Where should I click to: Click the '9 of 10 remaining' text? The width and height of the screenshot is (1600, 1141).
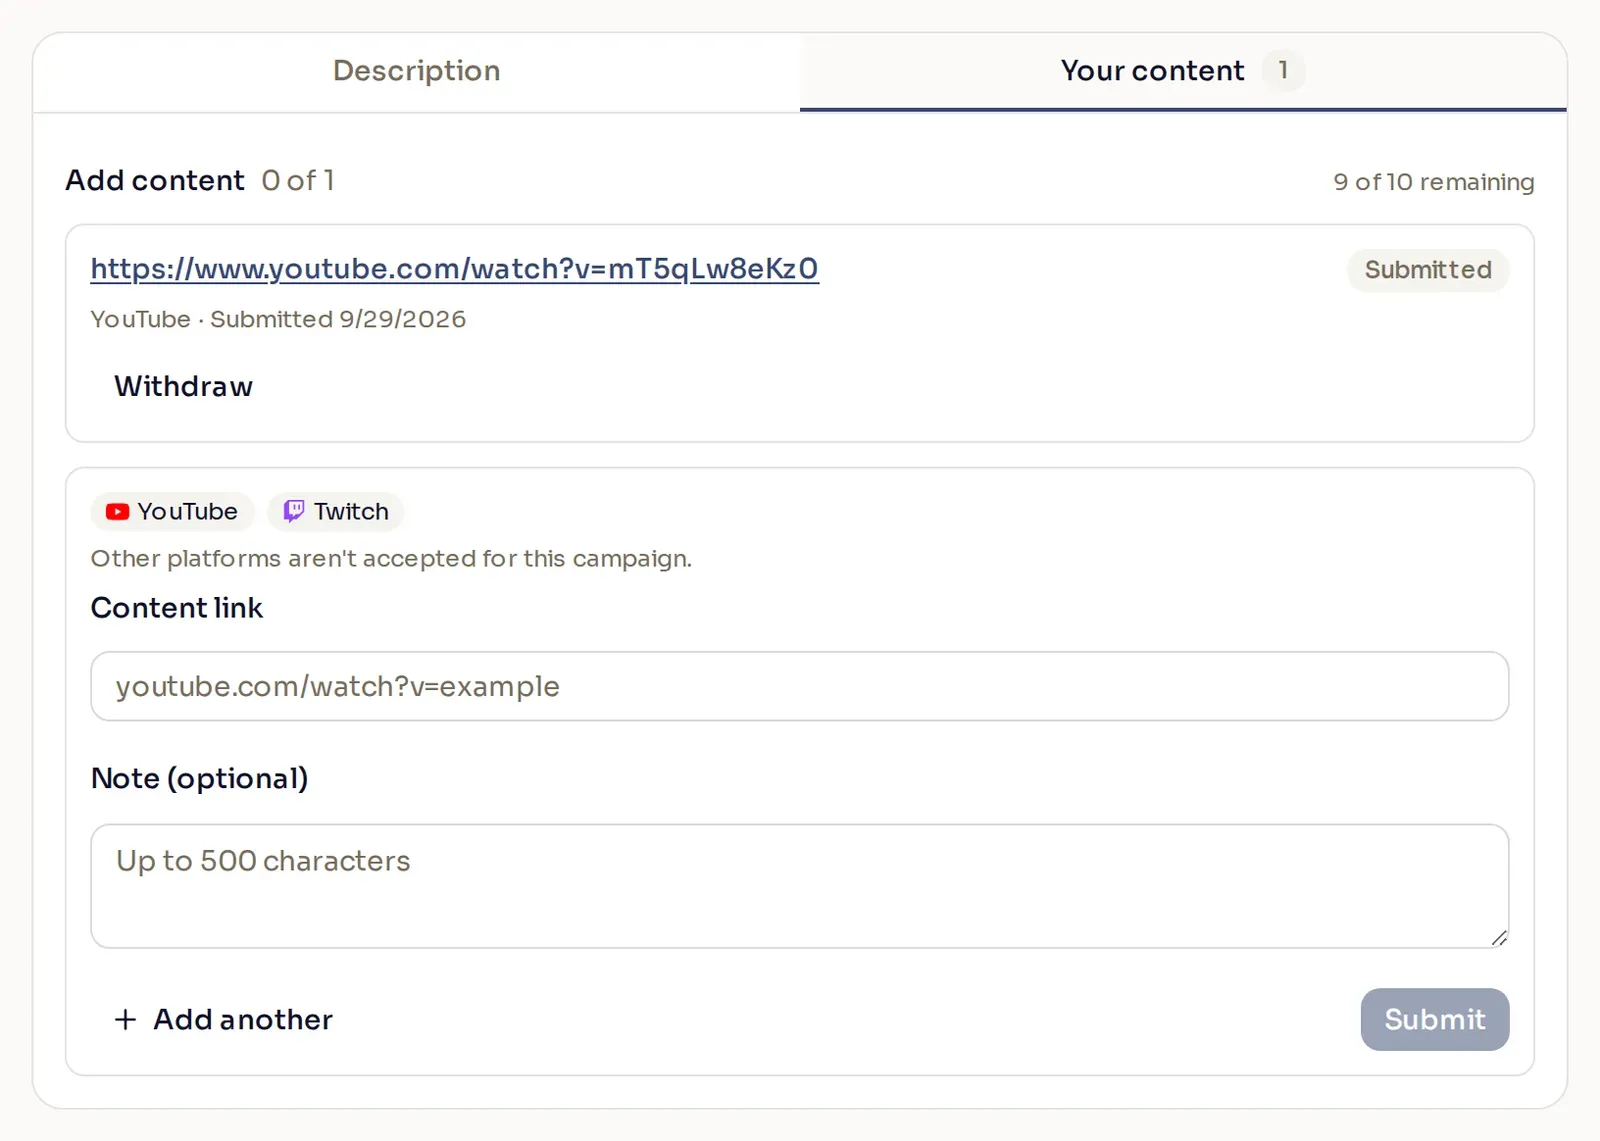click(x=1433, y=182)
